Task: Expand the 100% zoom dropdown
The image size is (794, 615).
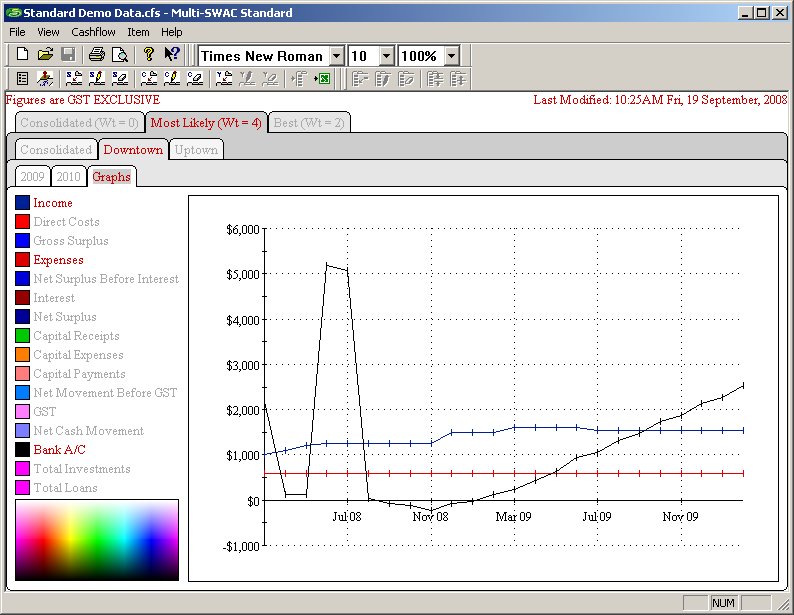Action: pos(451,57)
